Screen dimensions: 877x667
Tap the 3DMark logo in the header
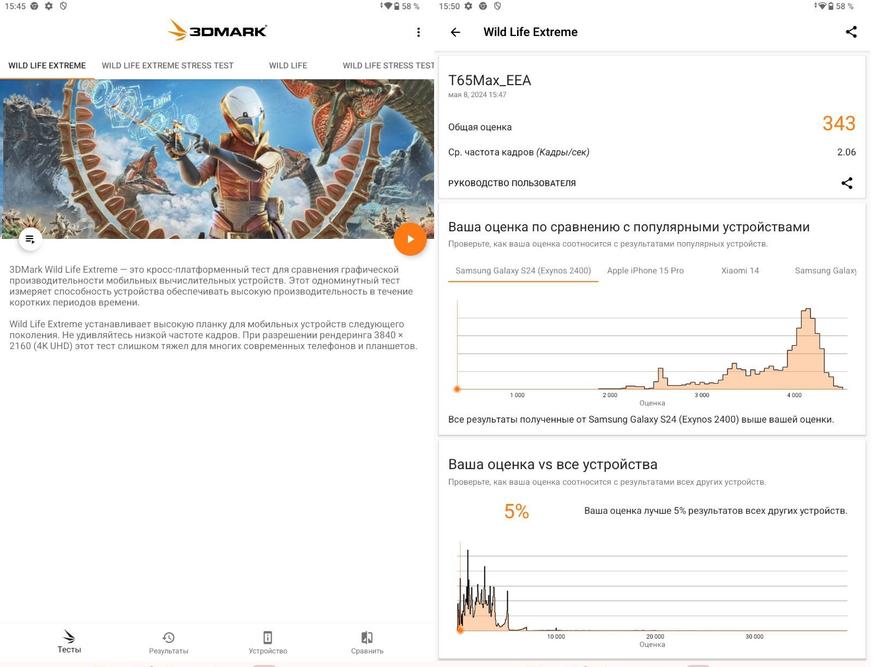click(x=218, y=30)
